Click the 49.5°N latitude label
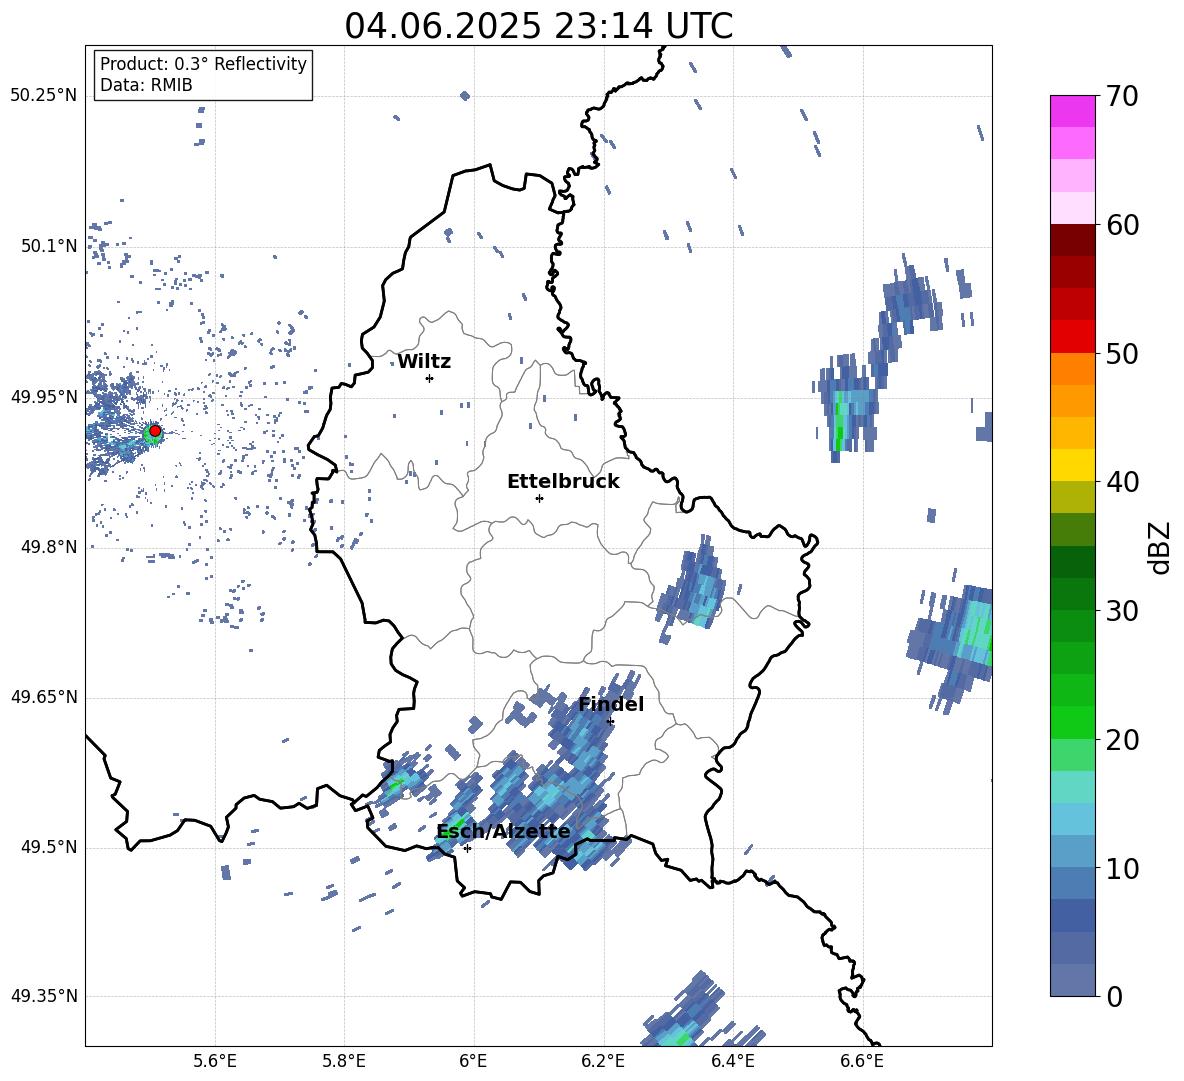The height and width of the screenshot is (1081, 1184). coord(49,847)
